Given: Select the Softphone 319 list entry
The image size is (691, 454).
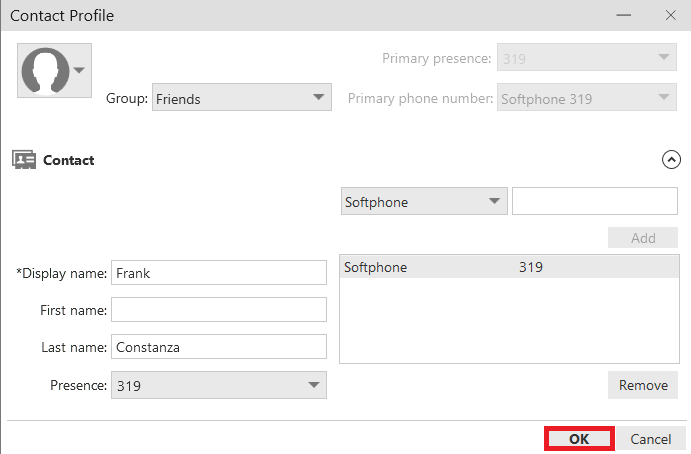Looking at the screenshot, I should pyautogui.click(x=509, y=267).
